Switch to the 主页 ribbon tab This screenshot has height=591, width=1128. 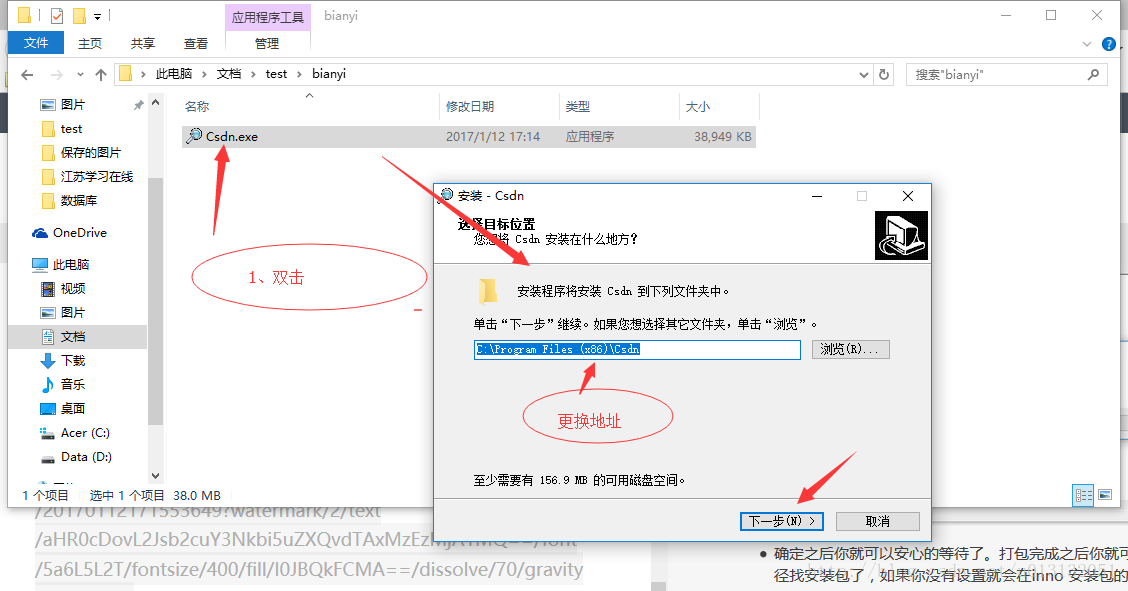pos(89,44)
